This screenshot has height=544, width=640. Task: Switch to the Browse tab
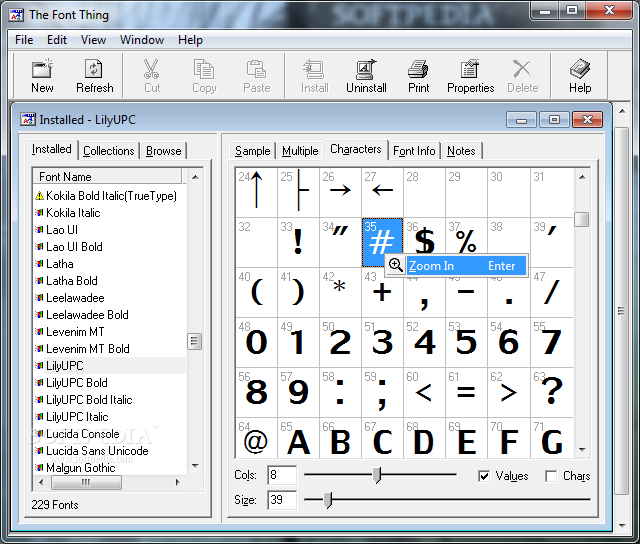(x=163, y=151)
